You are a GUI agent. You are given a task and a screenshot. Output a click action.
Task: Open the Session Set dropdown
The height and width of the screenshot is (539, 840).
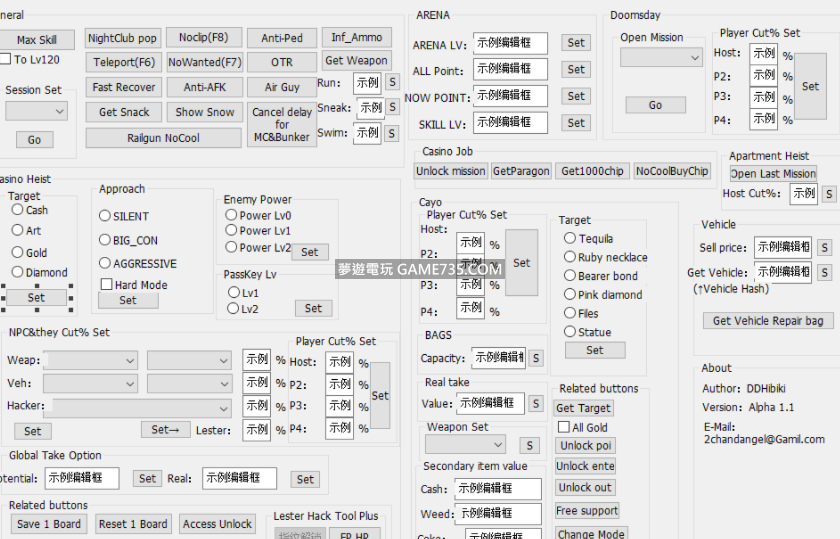point(35,111)
